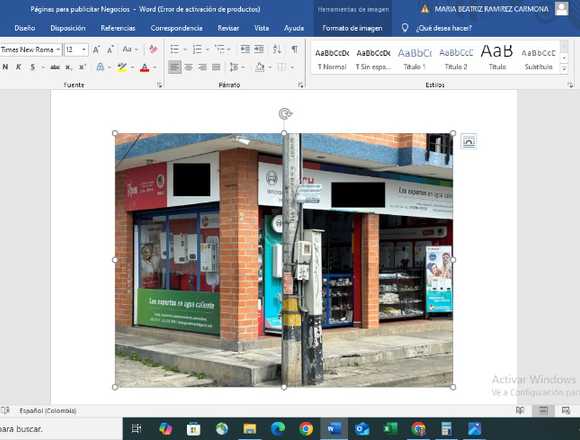The height and width of the screenshot is (440, 580).
Task: Open the Times New Roman font dropdown
Action: click(58, 49)
